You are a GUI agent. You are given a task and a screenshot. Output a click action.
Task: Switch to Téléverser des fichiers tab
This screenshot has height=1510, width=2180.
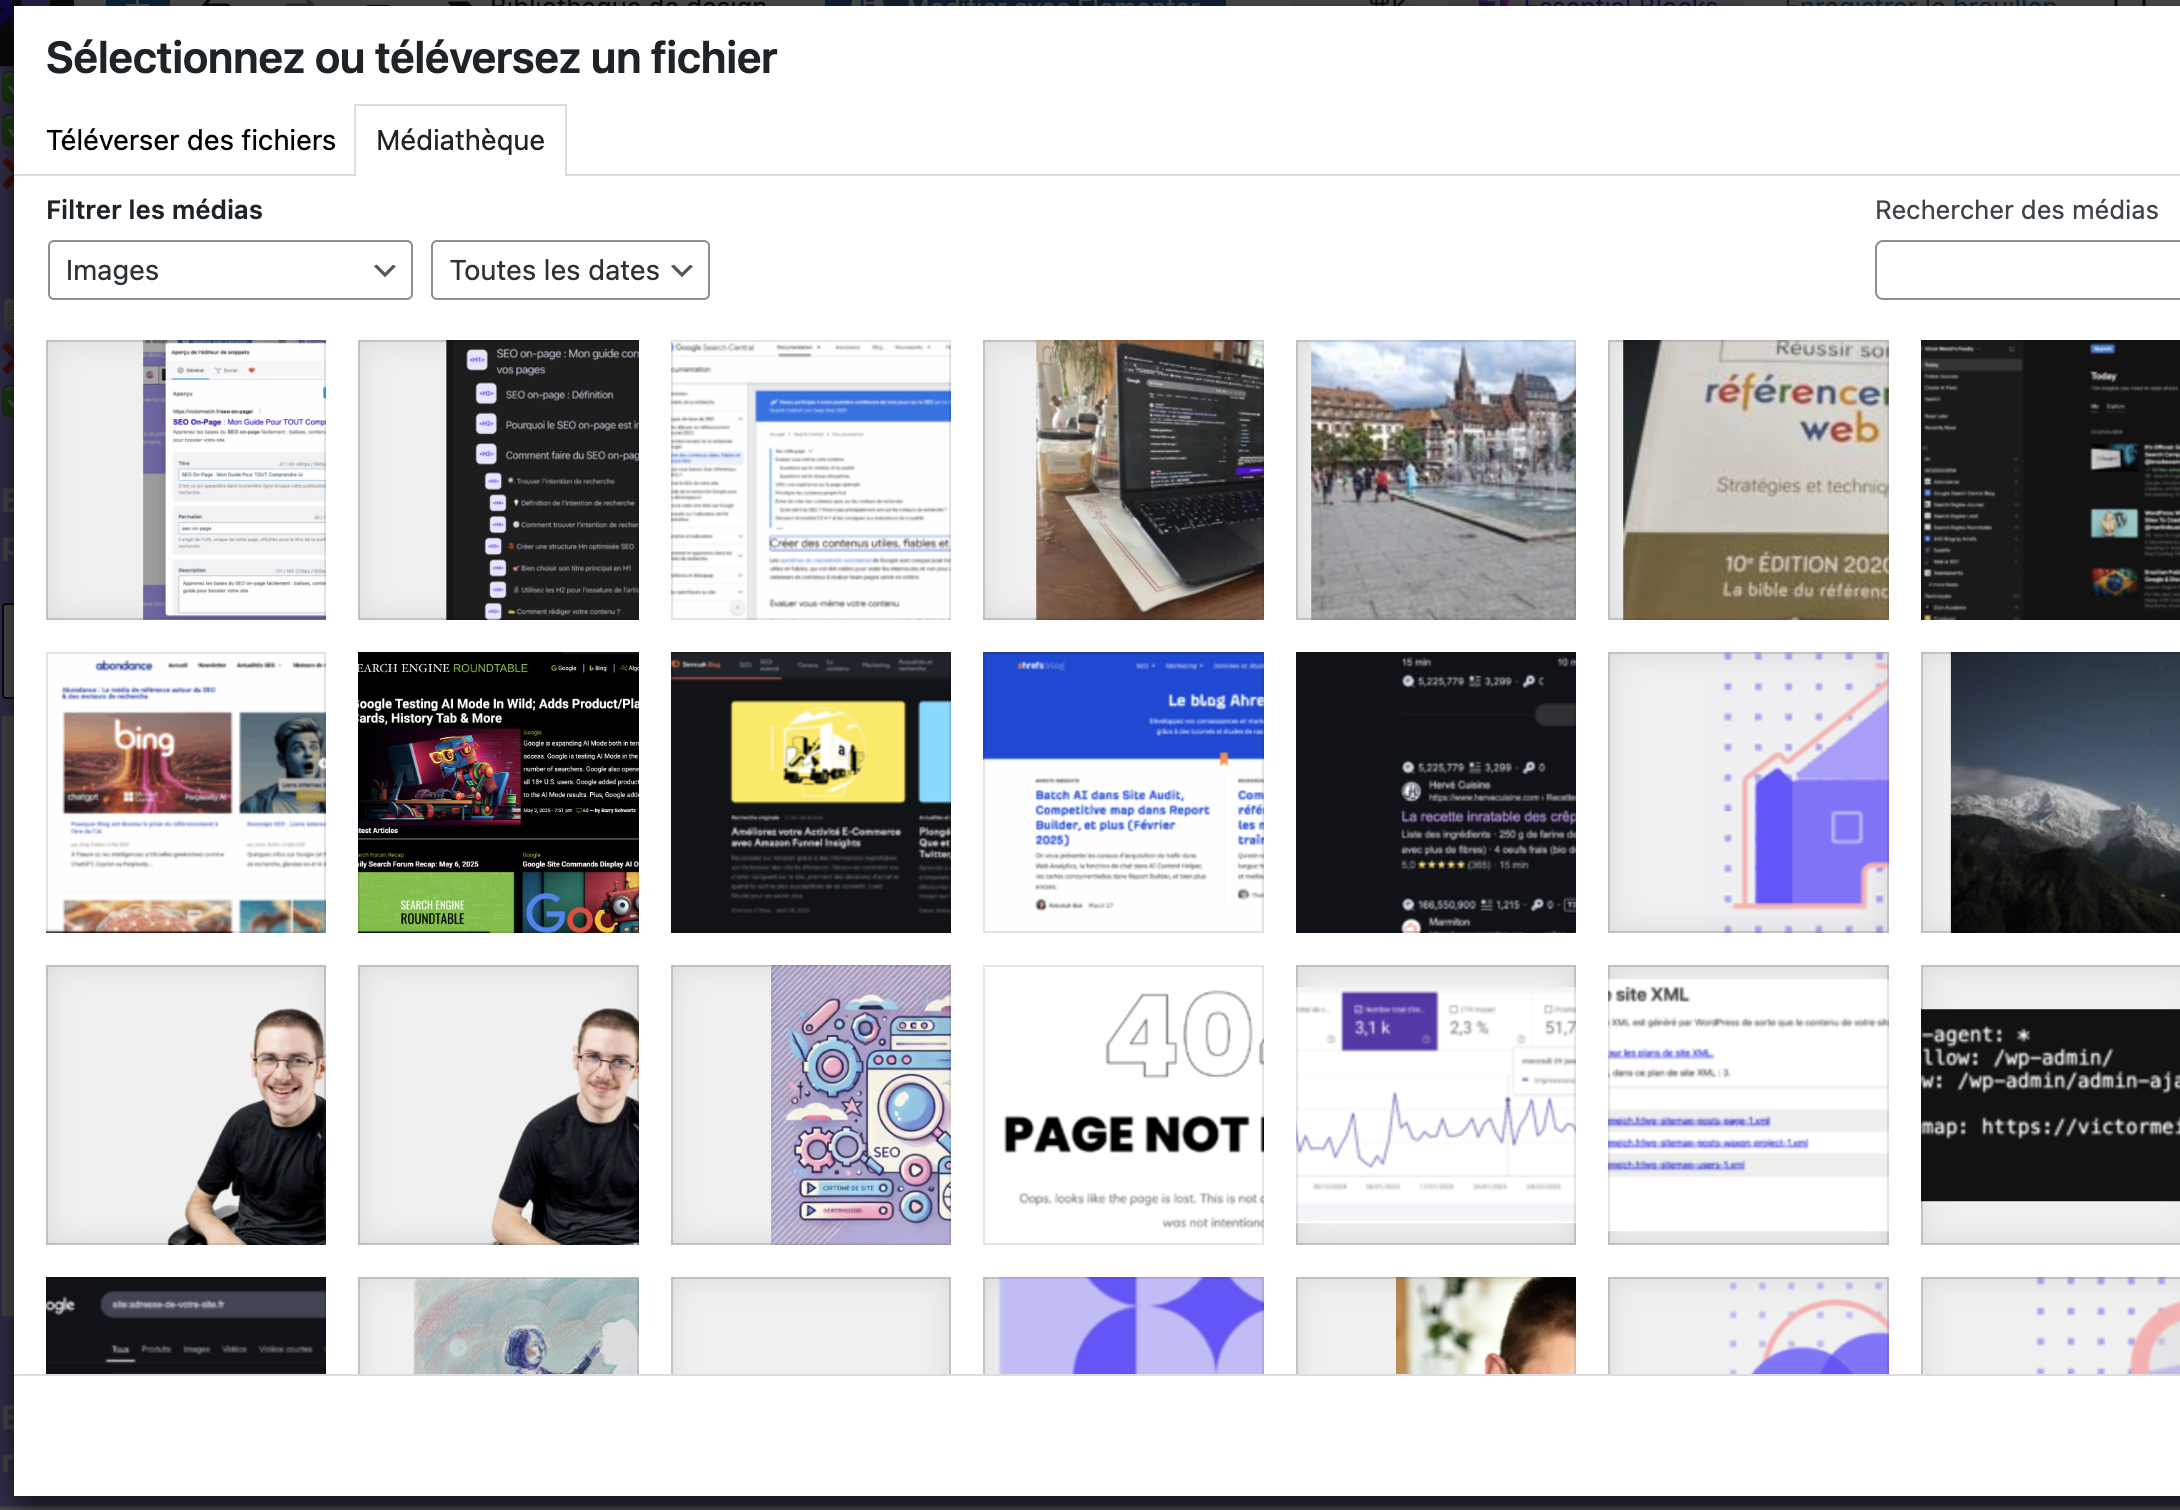pos(191,140)
